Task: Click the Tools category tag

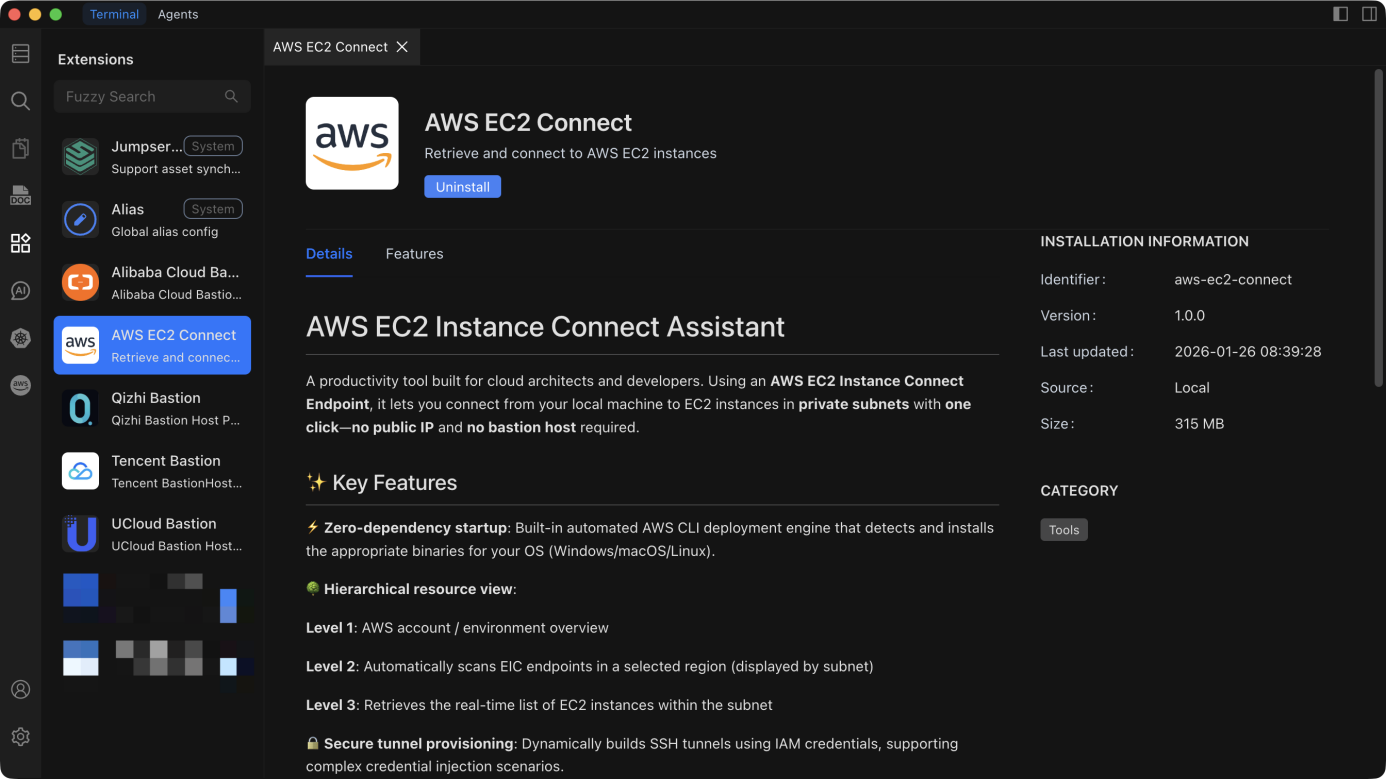Action: (1063, 530)
